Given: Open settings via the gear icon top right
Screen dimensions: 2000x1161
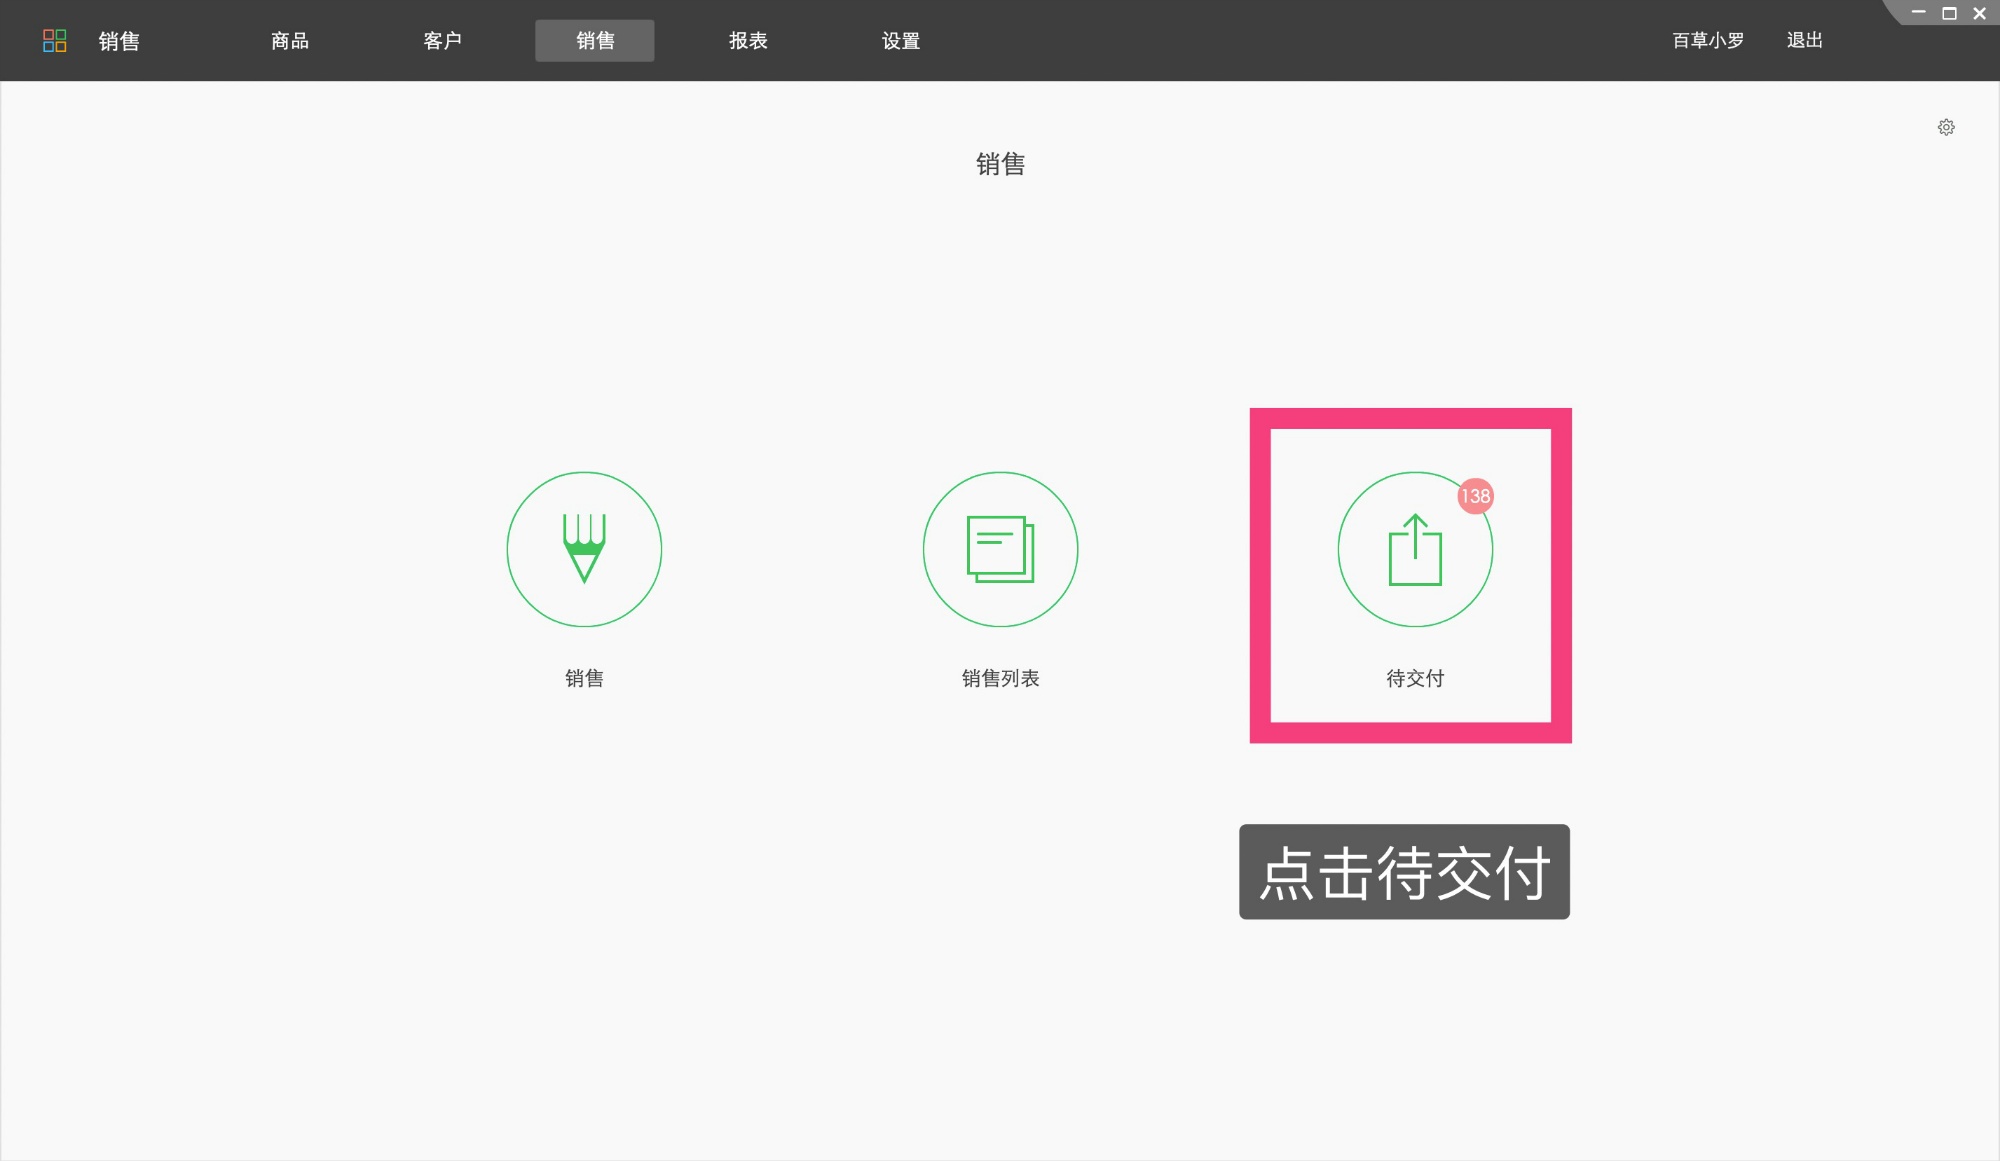Looking at the screenshot, I should click(1946, 127).
